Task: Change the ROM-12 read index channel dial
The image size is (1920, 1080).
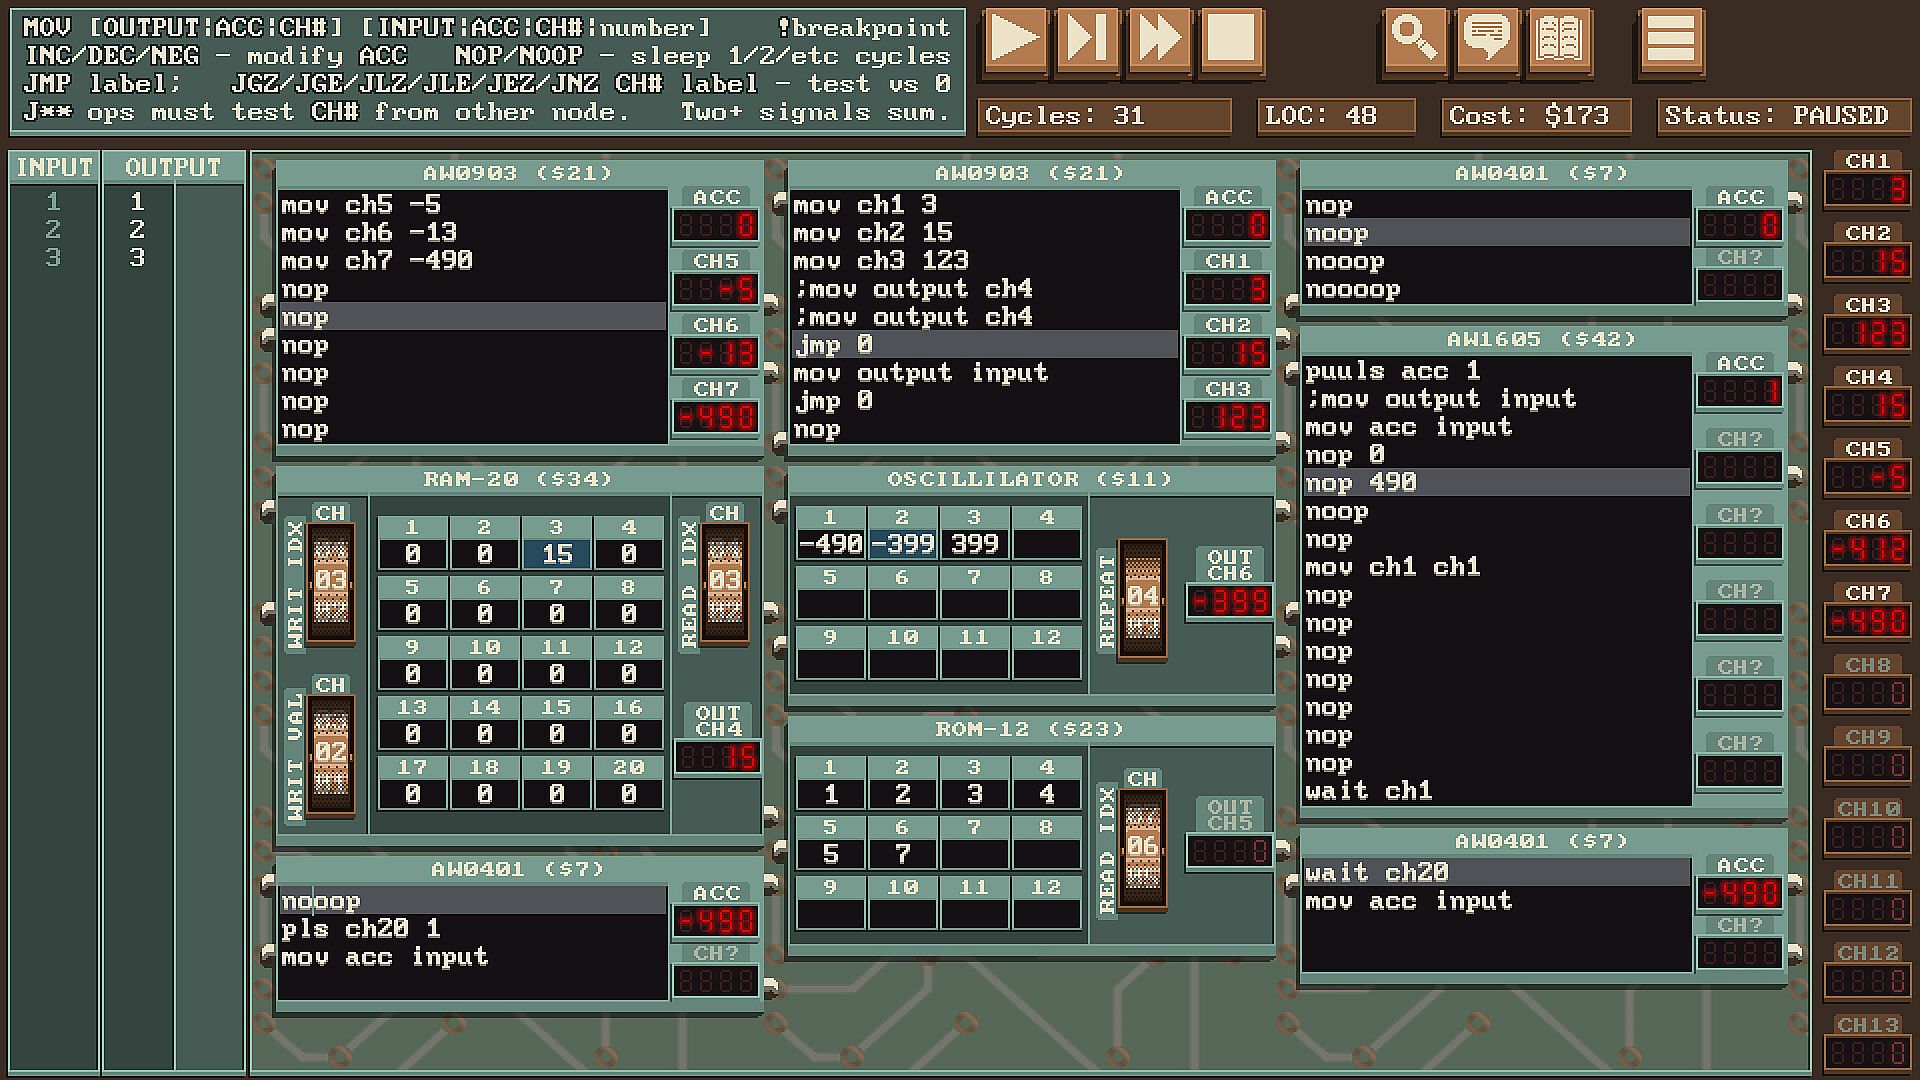Action: click(x=1142, y=847)
